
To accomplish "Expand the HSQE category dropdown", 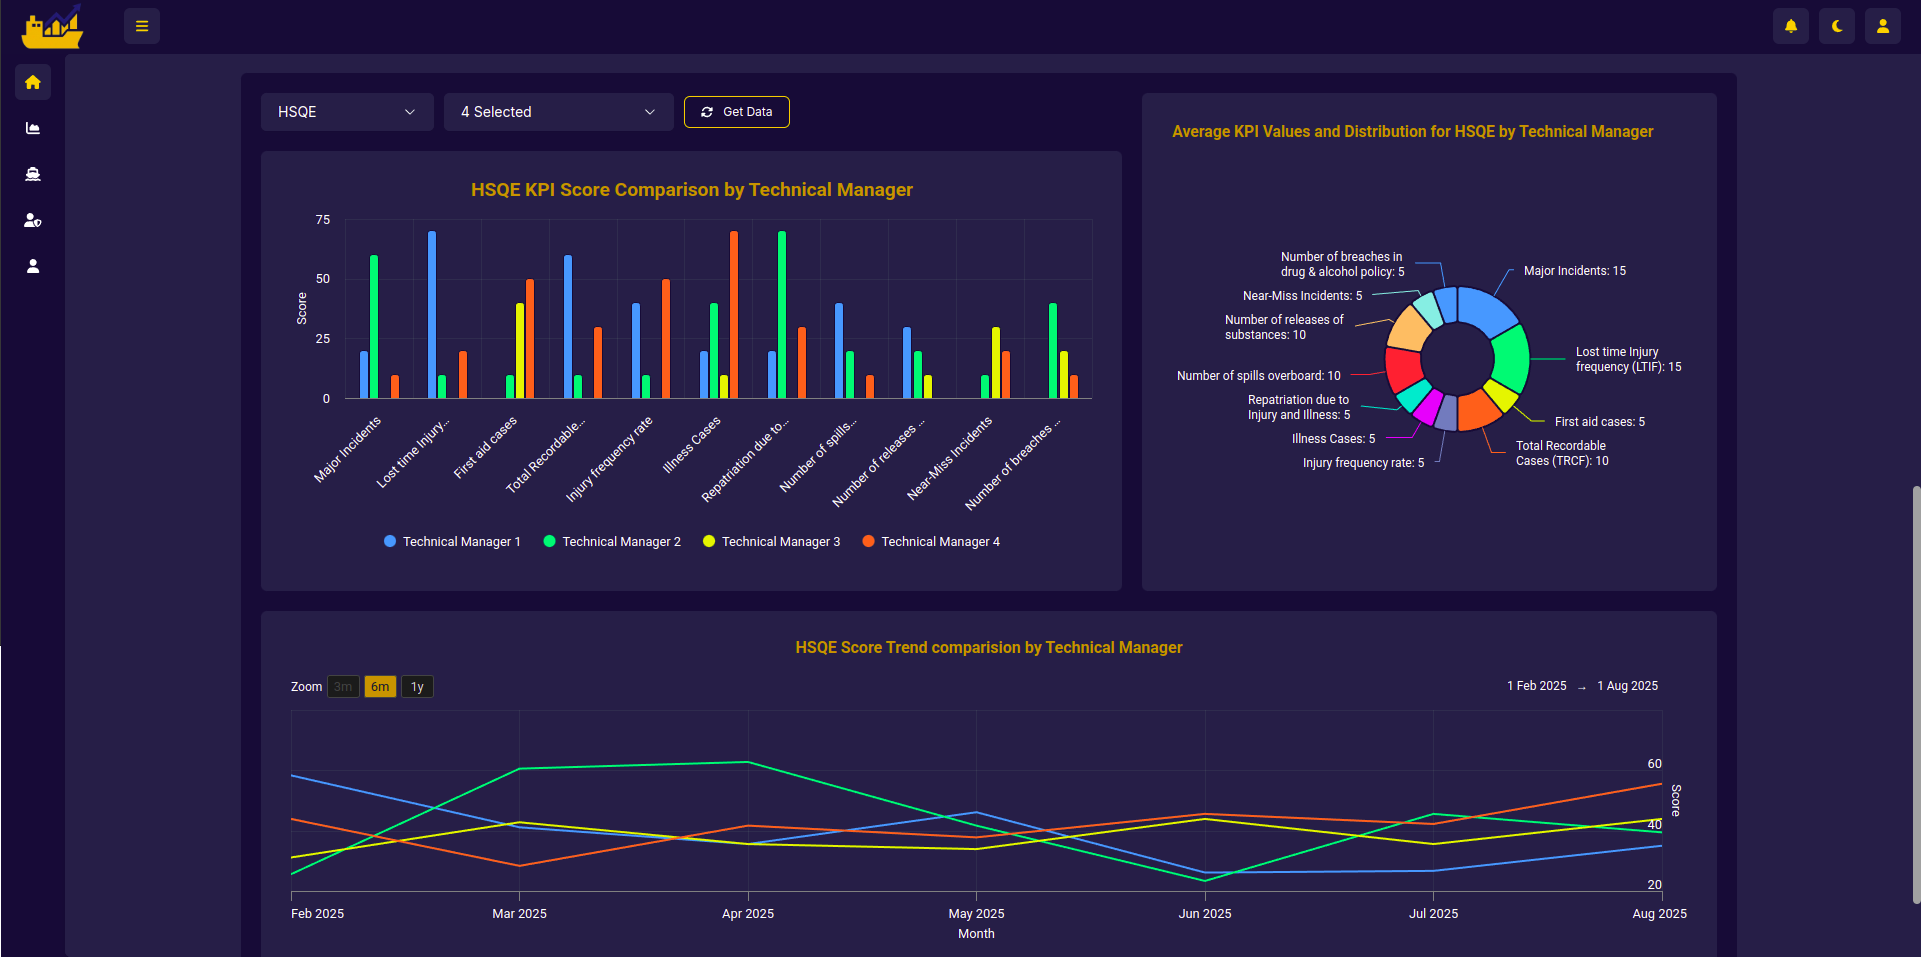I will click(346, 112).
